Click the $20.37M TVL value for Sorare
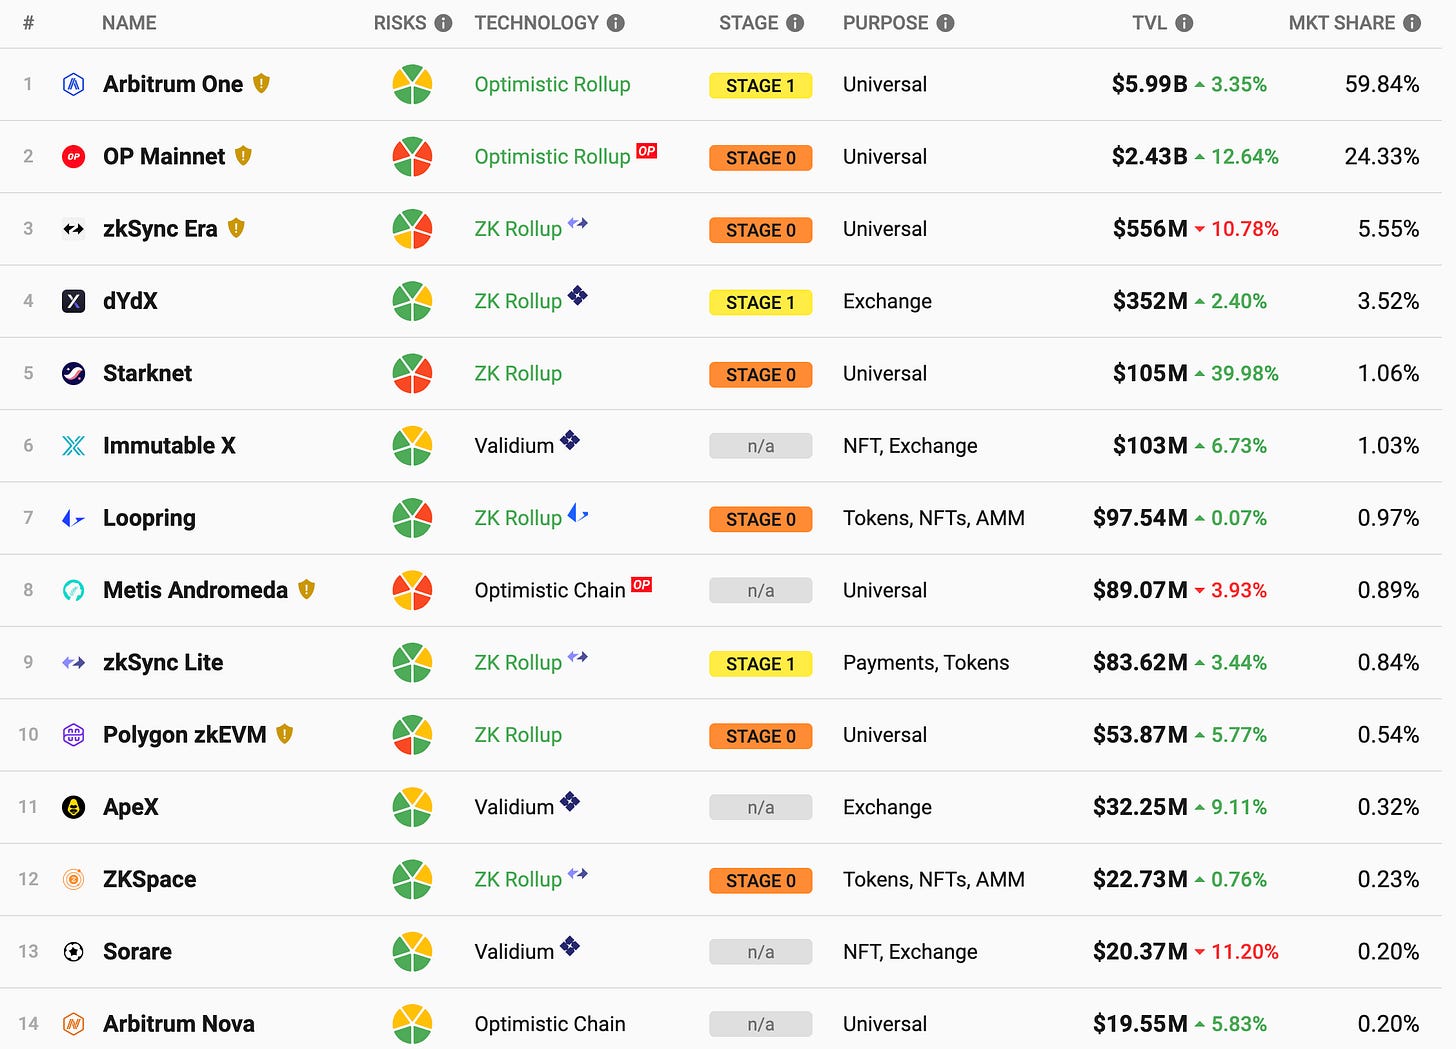Screen dimensions: 1456x1049 (1140, 951)
